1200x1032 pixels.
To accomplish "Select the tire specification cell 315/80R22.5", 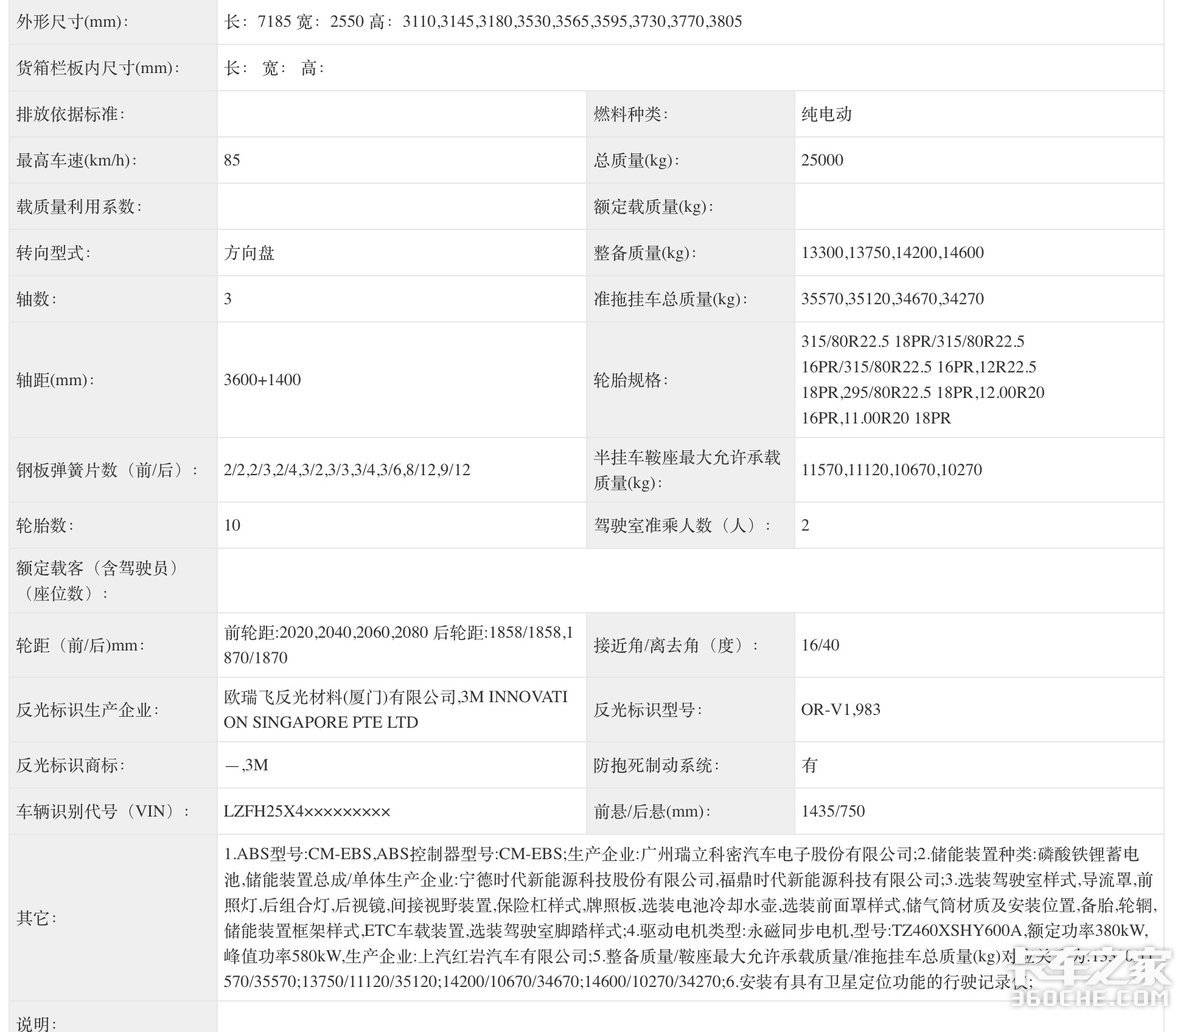I will coord(922,380).
